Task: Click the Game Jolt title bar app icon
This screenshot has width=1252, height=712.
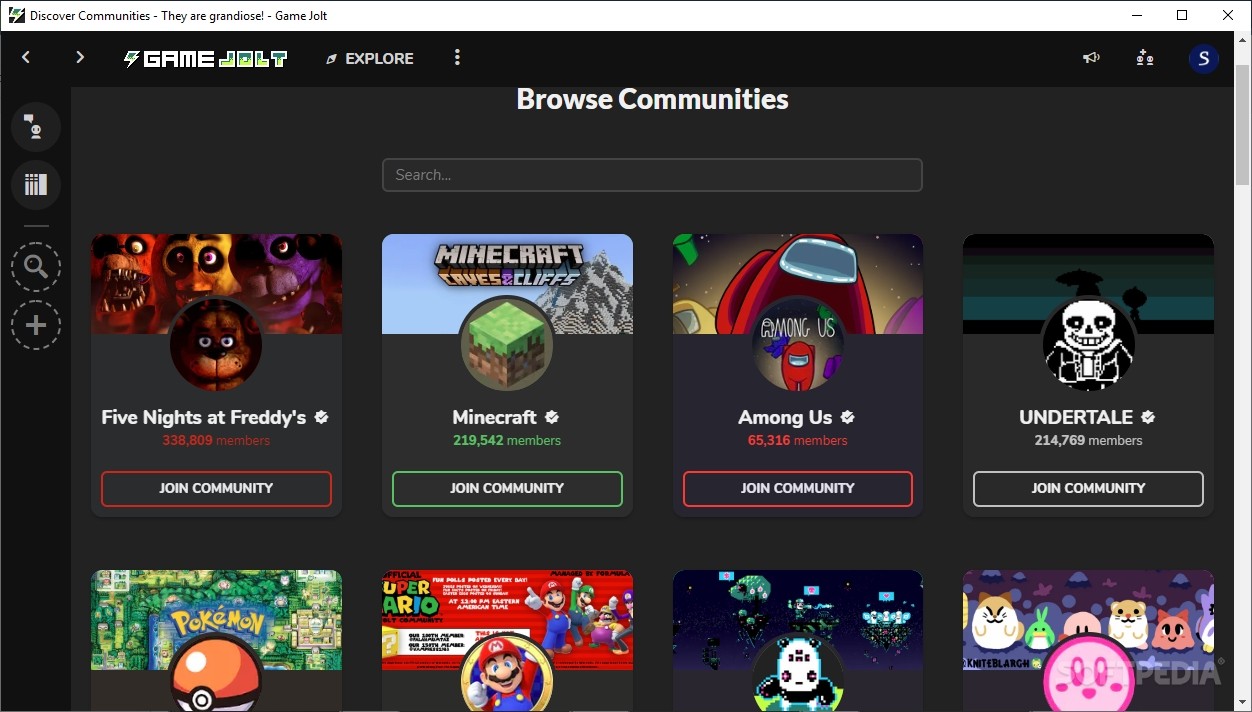Action: click(16, 15)
